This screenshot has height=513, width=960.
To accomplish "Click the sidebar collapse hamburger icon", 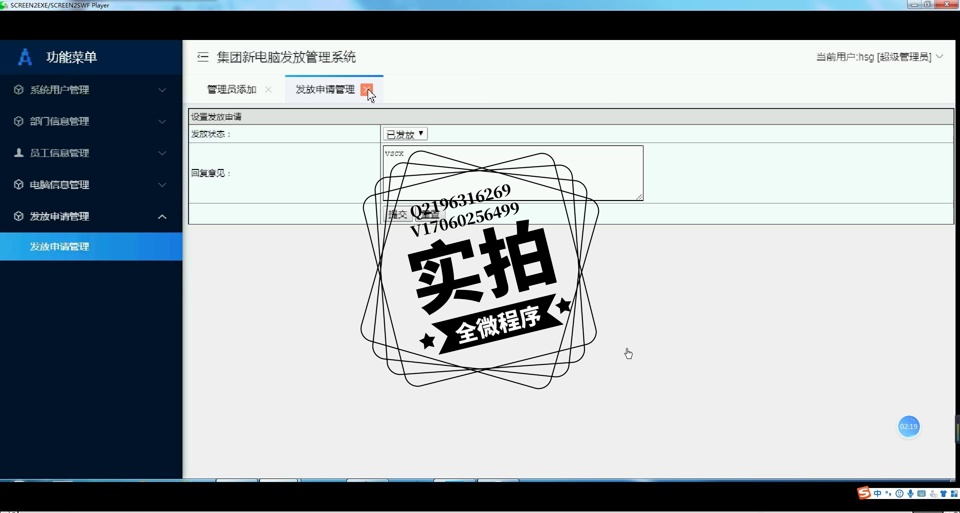I will tap(203, 58).
